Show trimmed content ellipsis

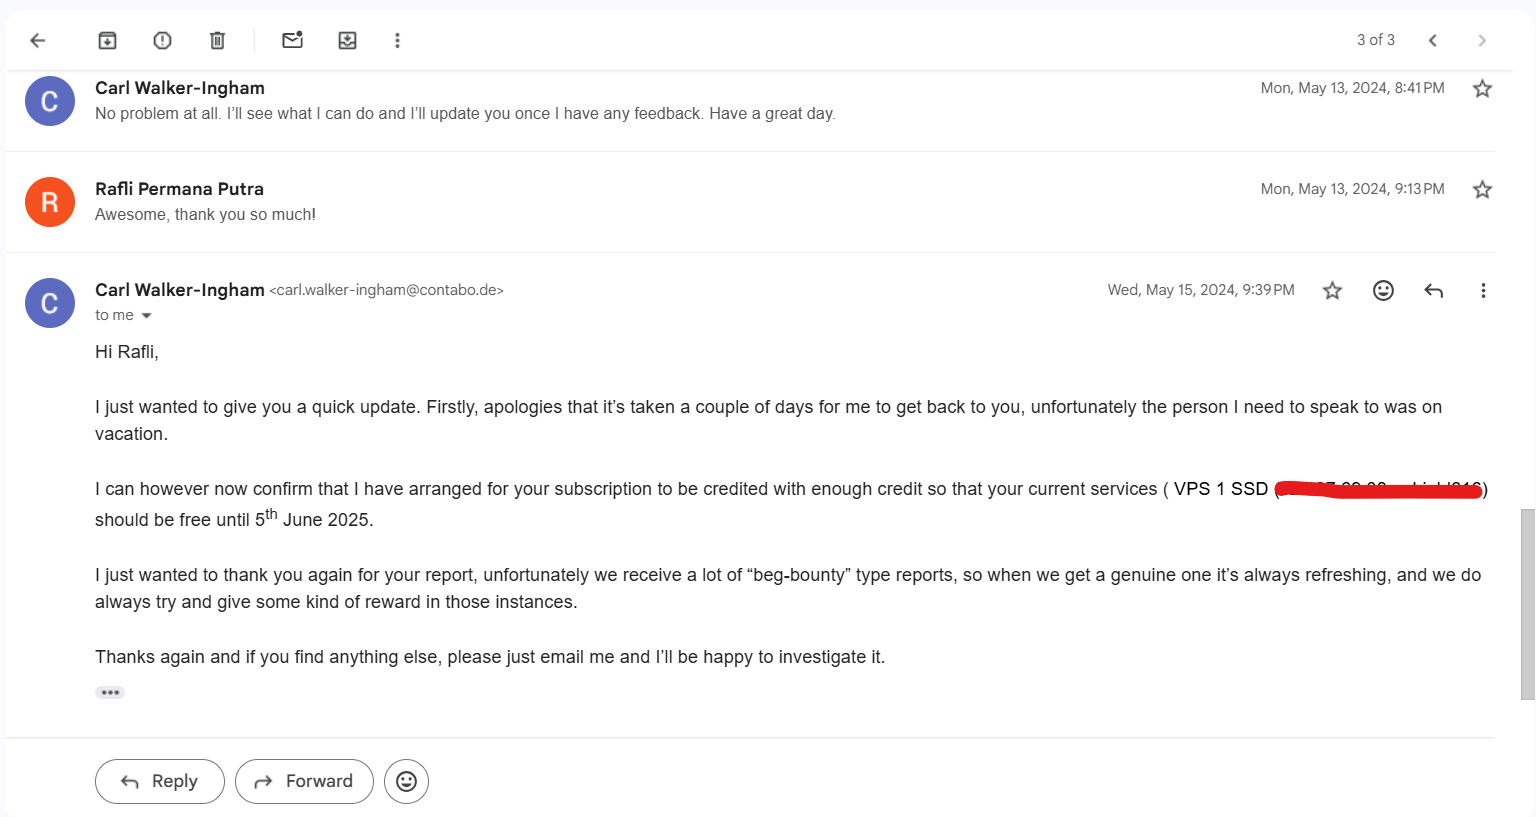coord(110,692)
